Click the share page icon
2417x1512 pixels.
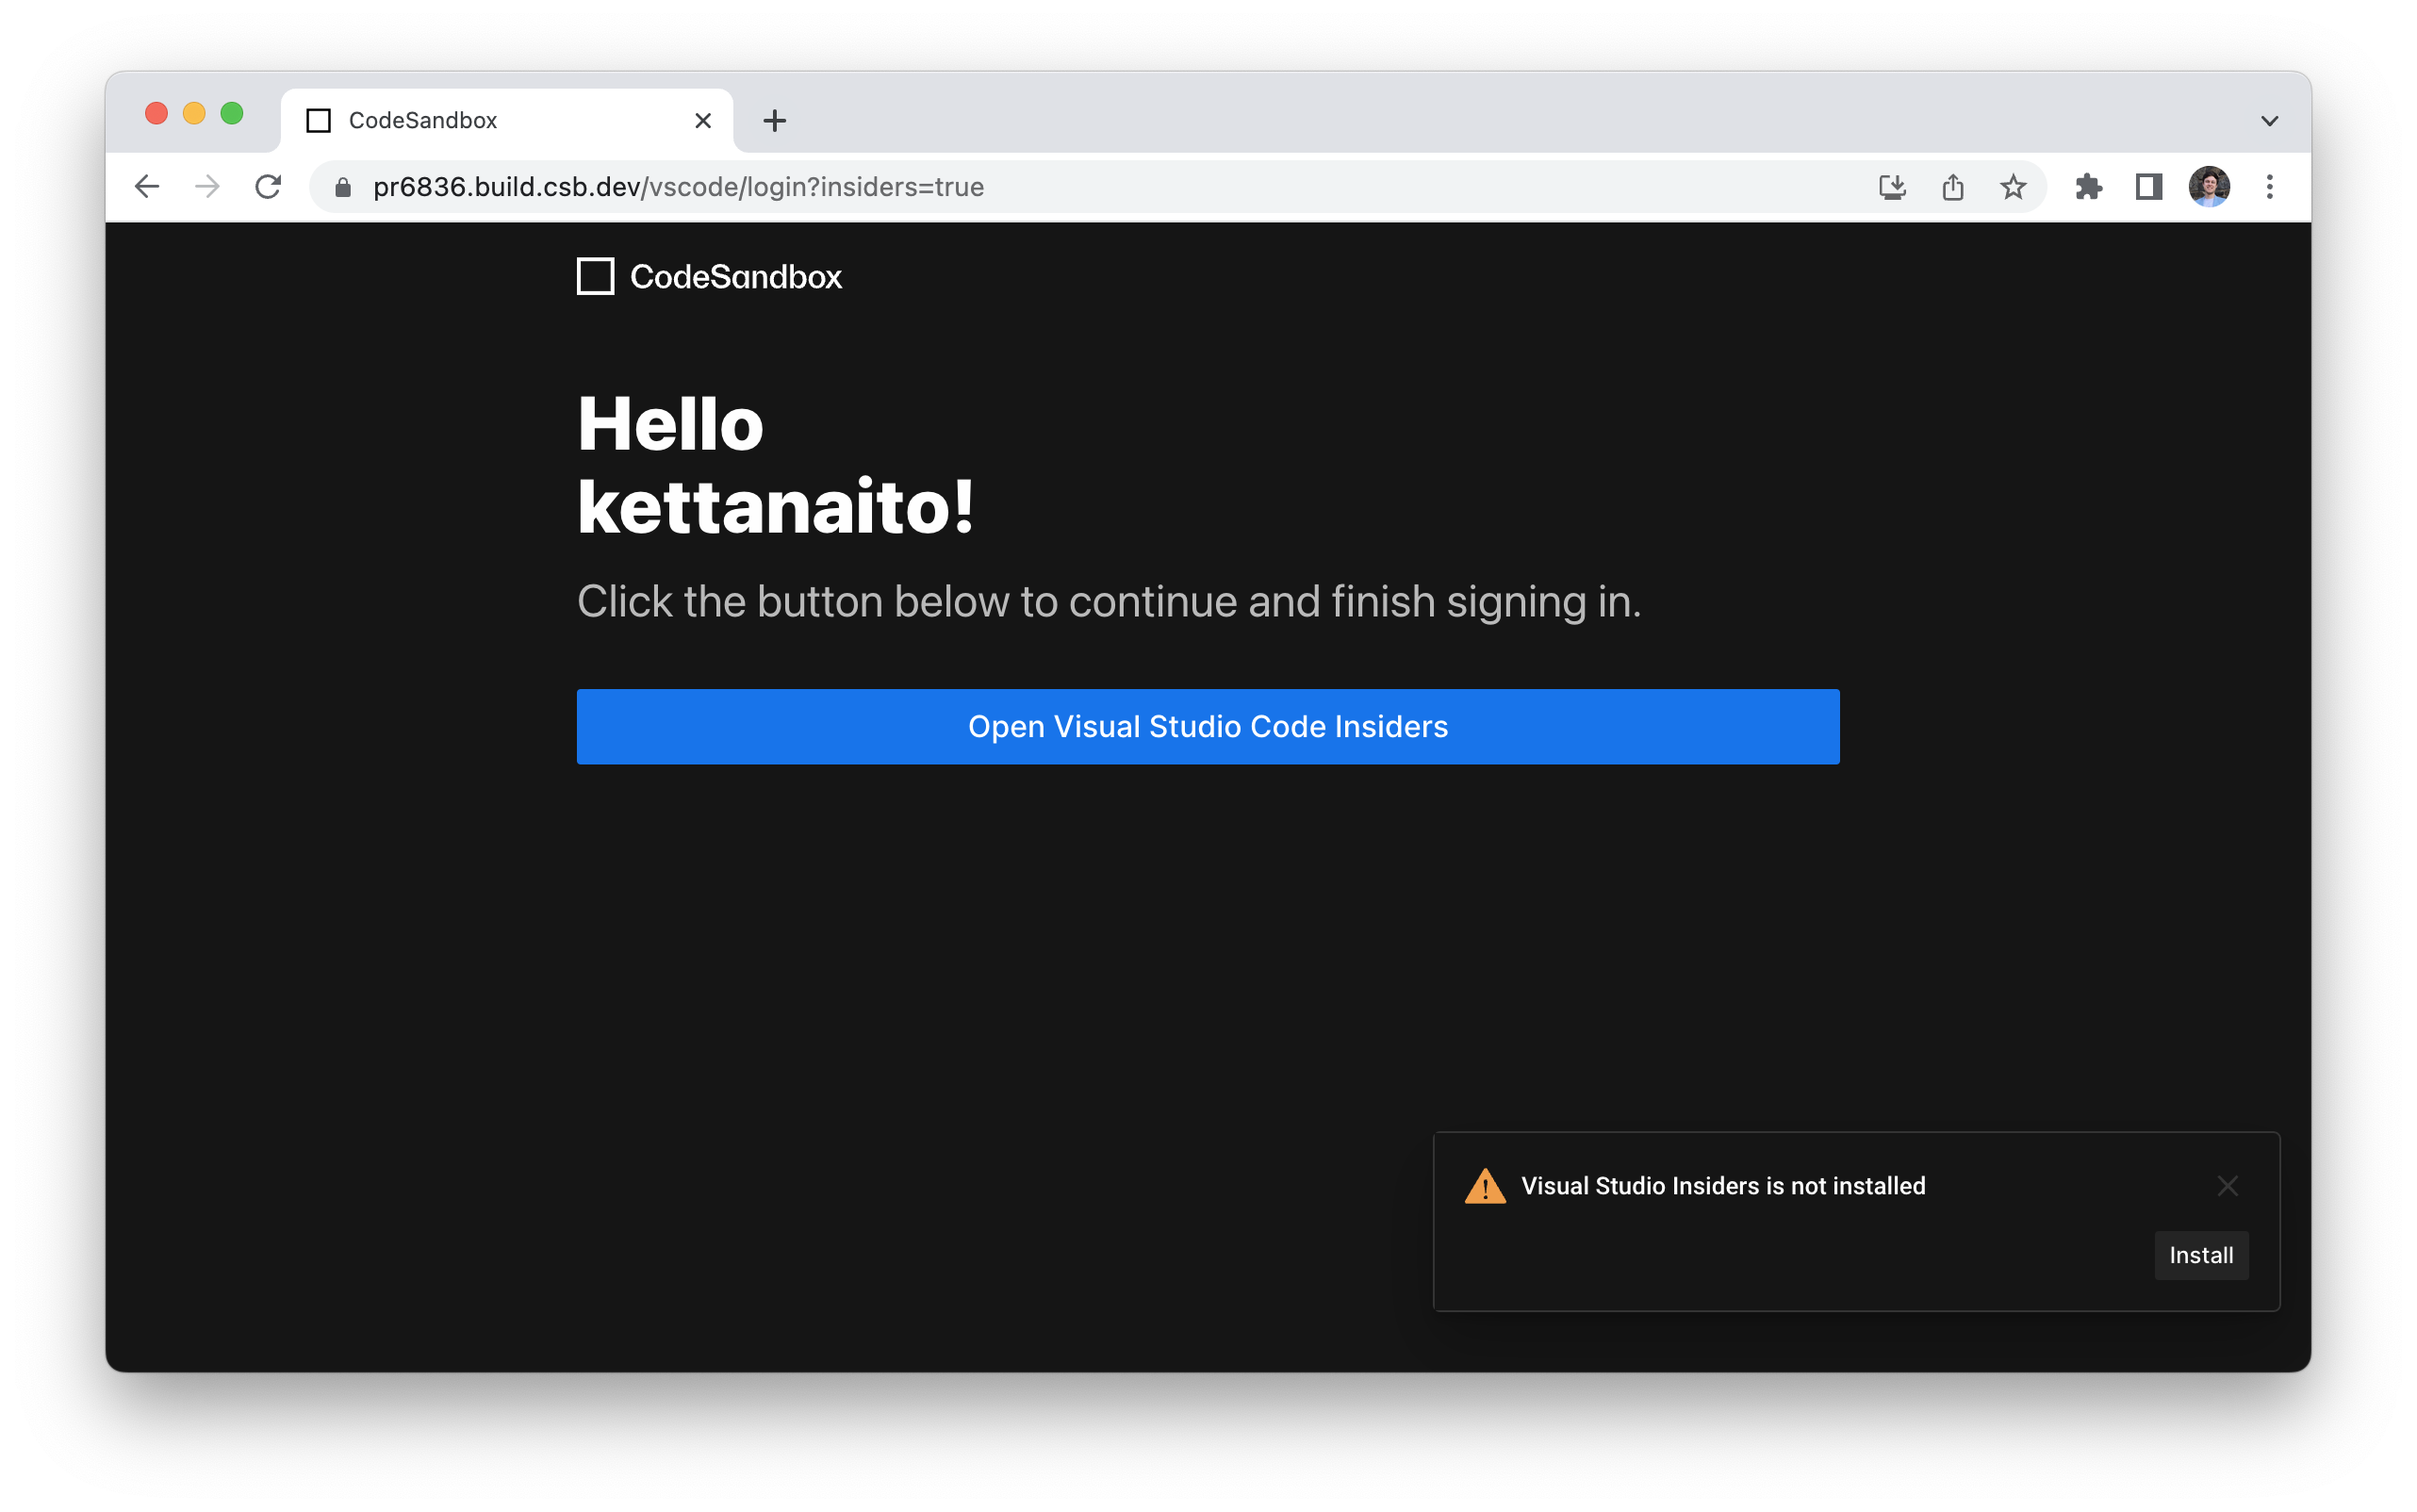coord(1952,187)
